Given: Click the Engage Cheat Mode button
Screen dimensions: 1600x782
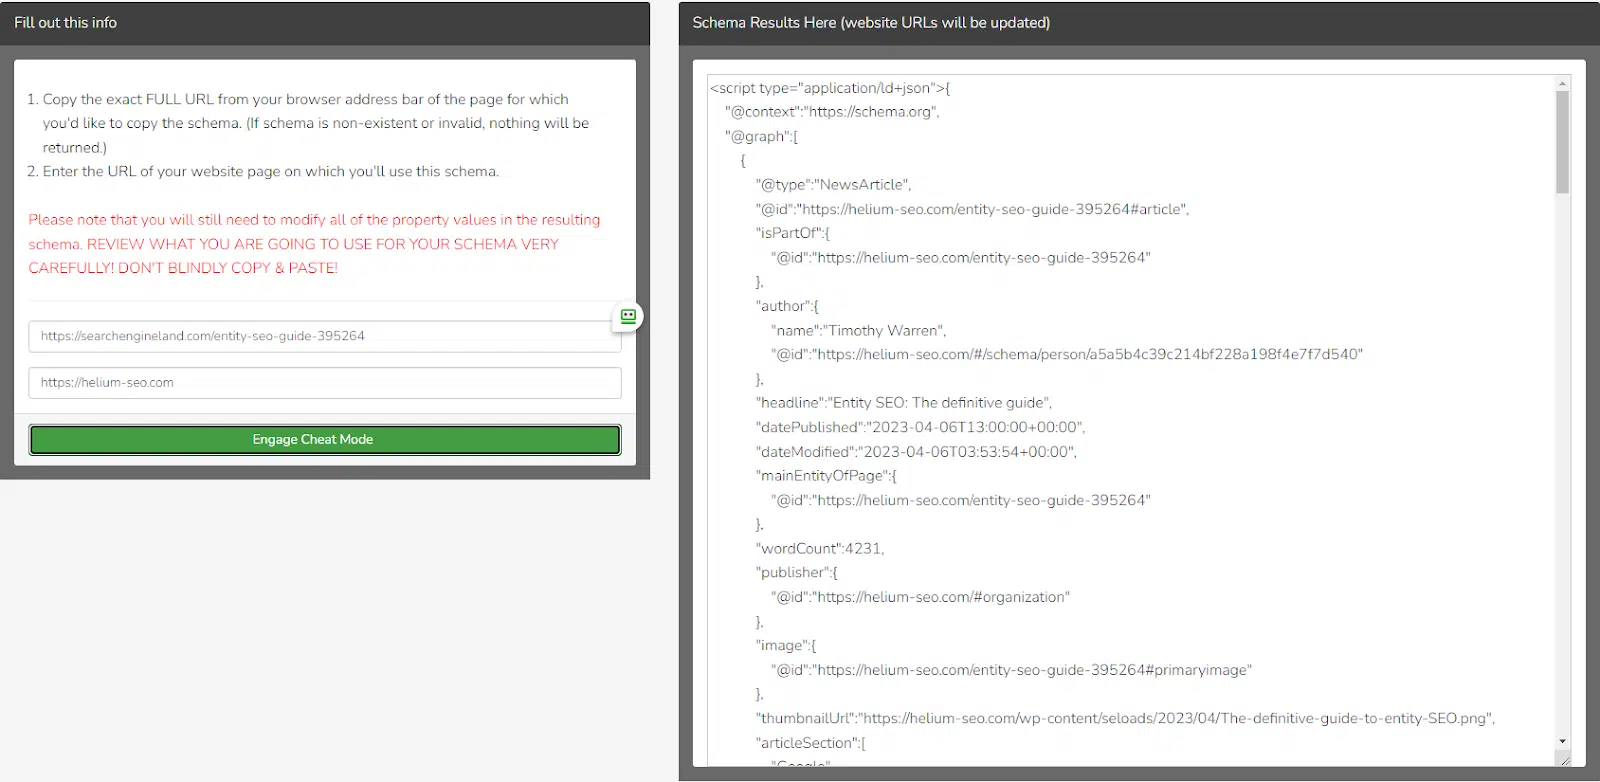Looking at the screenshot, I should (x=325, y=440).
